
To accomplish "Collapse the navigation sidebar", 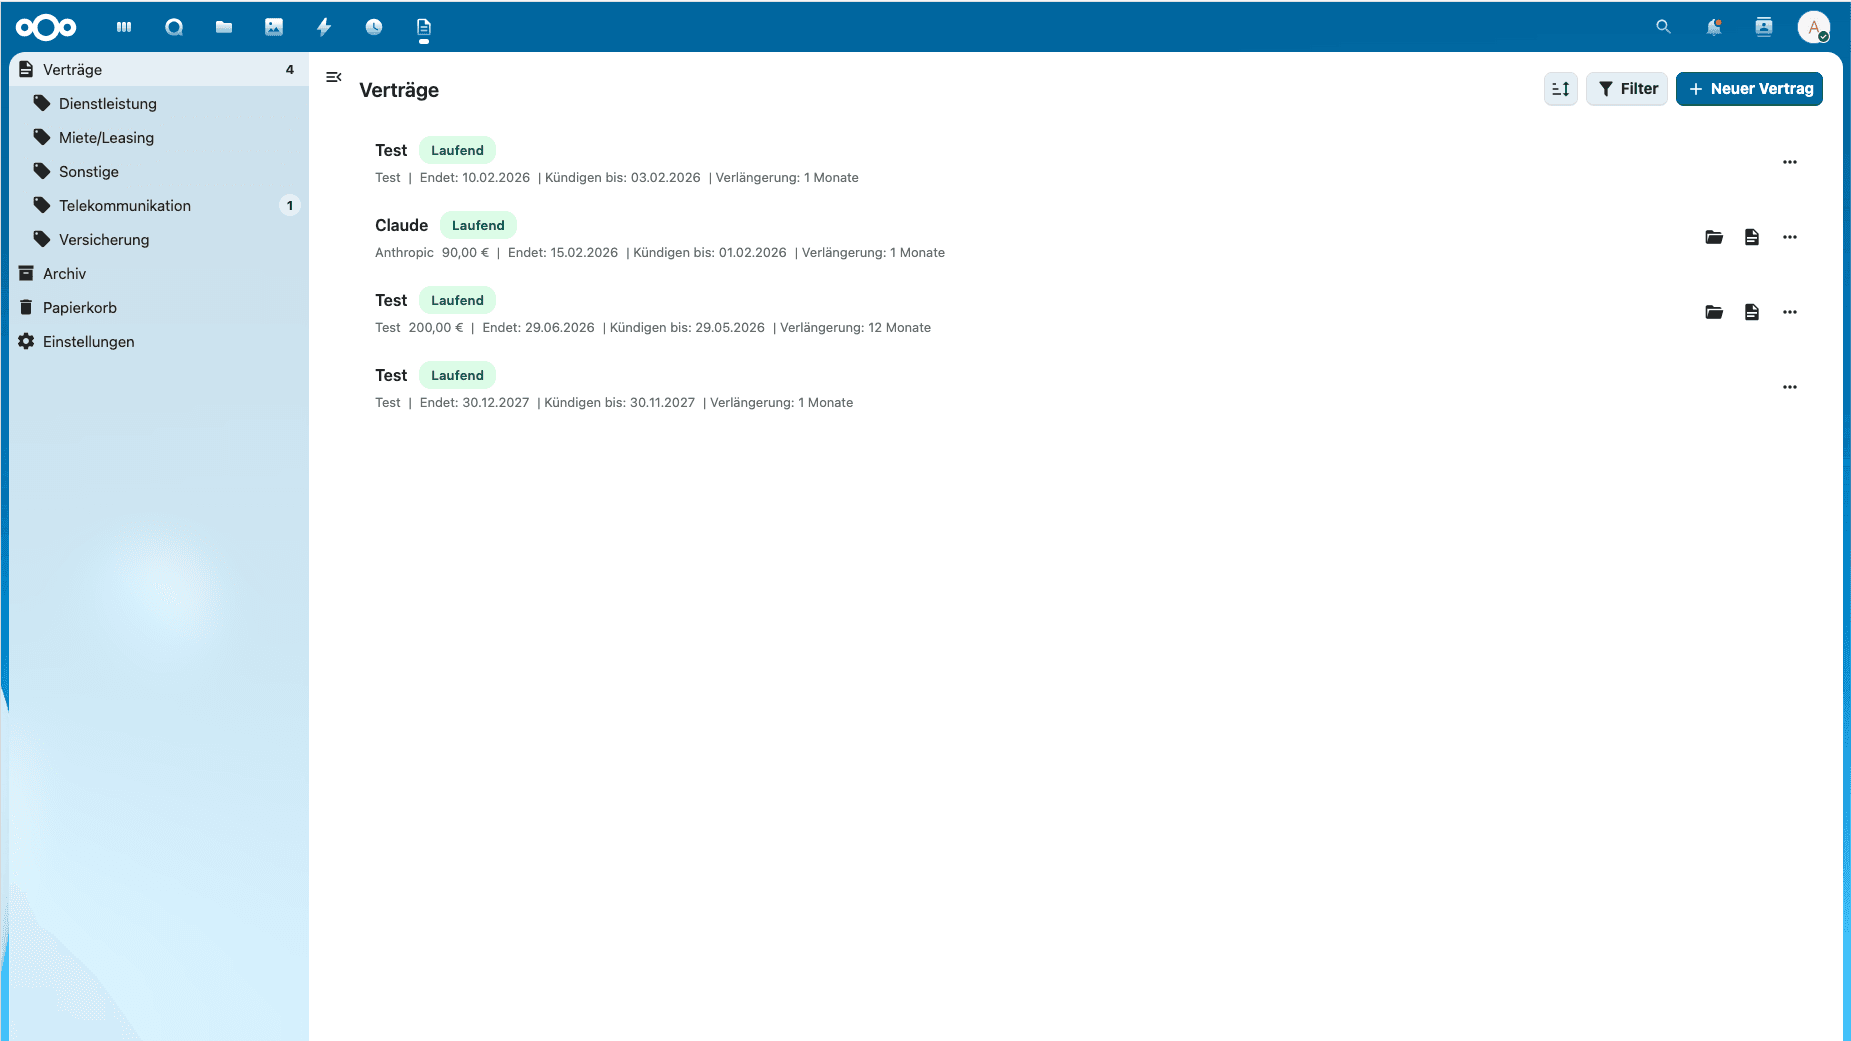I will (x=334, y=76).
